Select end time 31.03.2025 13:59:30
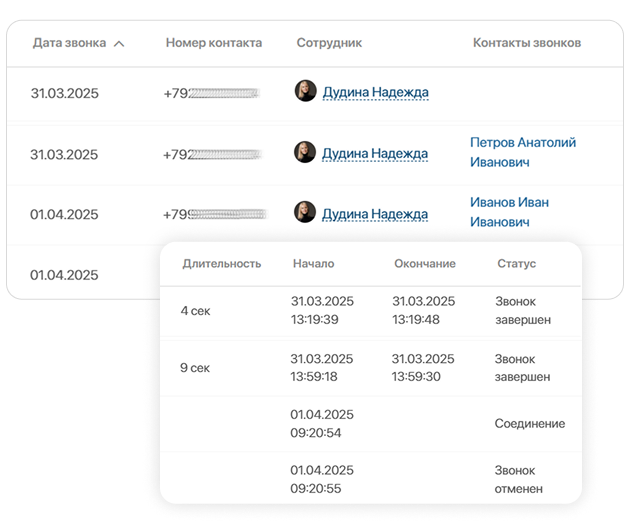This screenshot has height=524, width=632. (423, 368)
